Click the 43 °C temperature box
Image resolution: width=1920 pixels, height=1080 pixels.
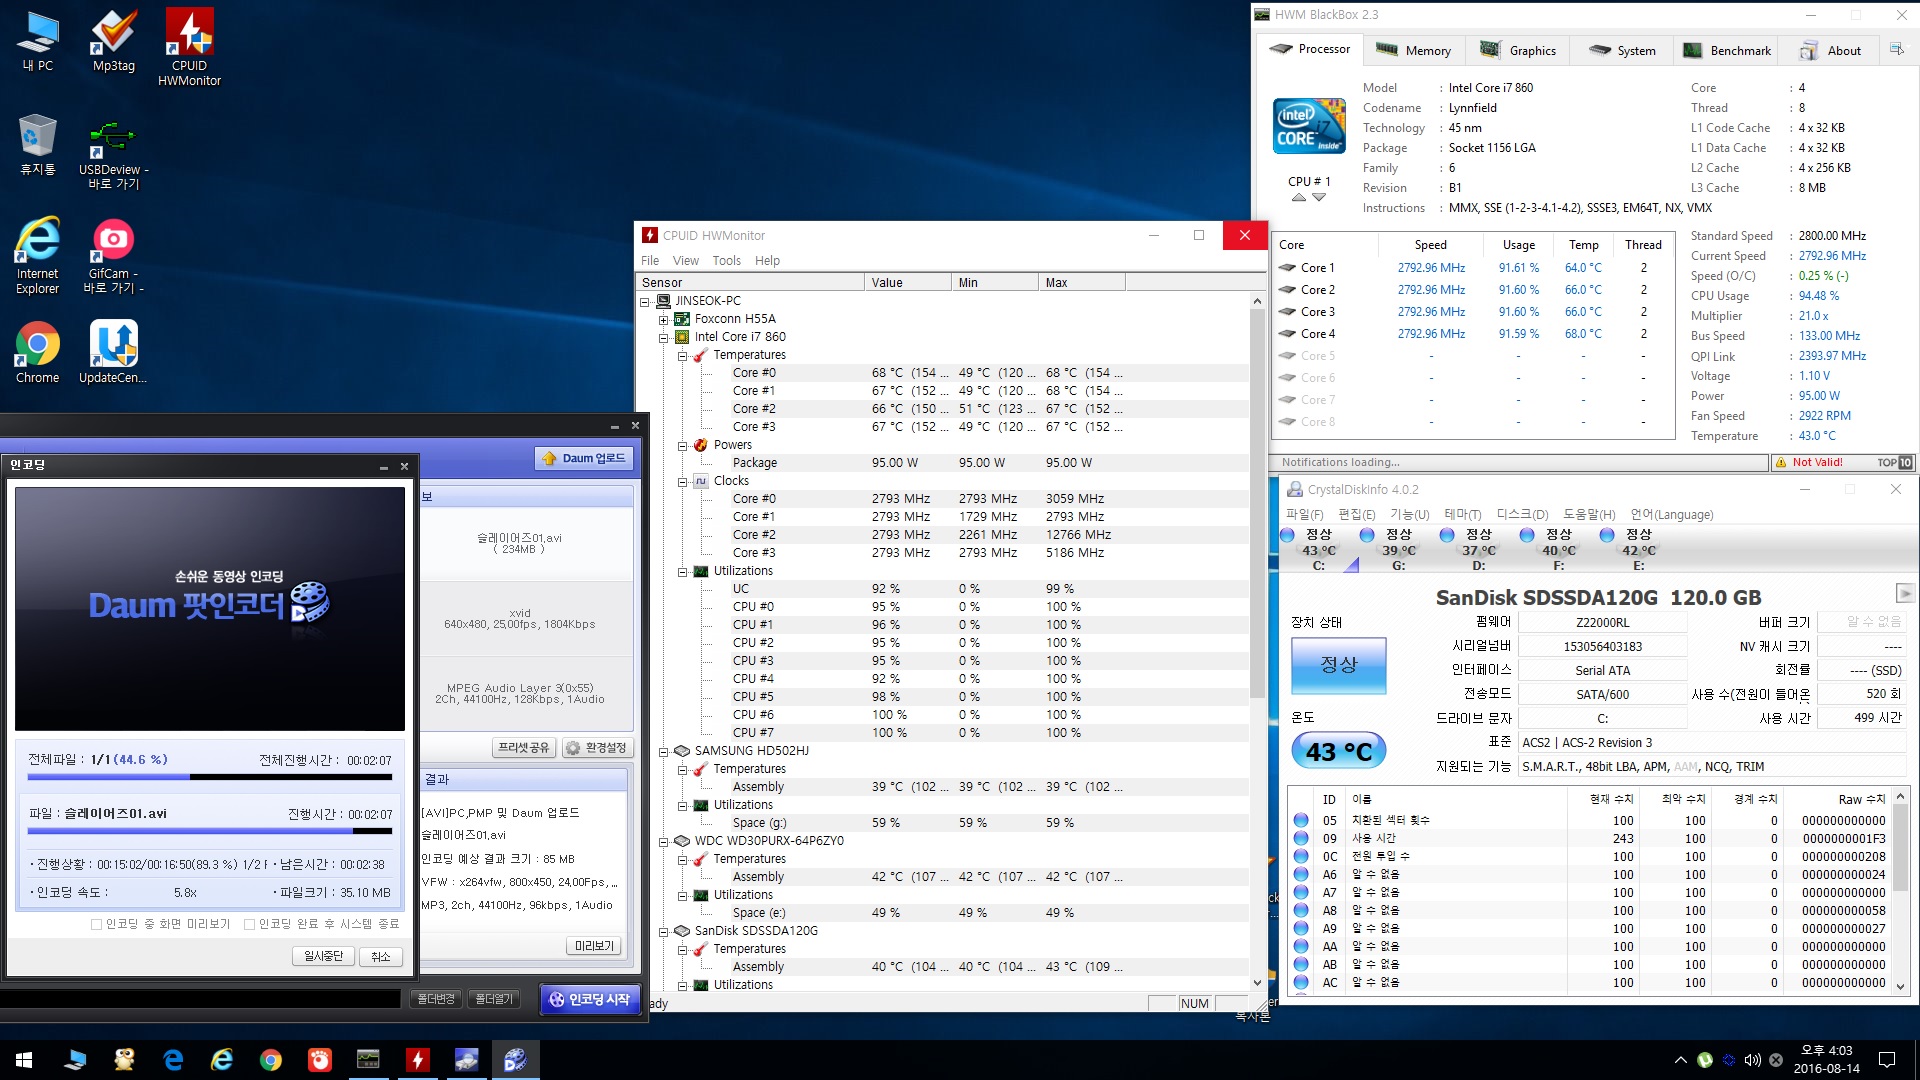[1338, 752]
